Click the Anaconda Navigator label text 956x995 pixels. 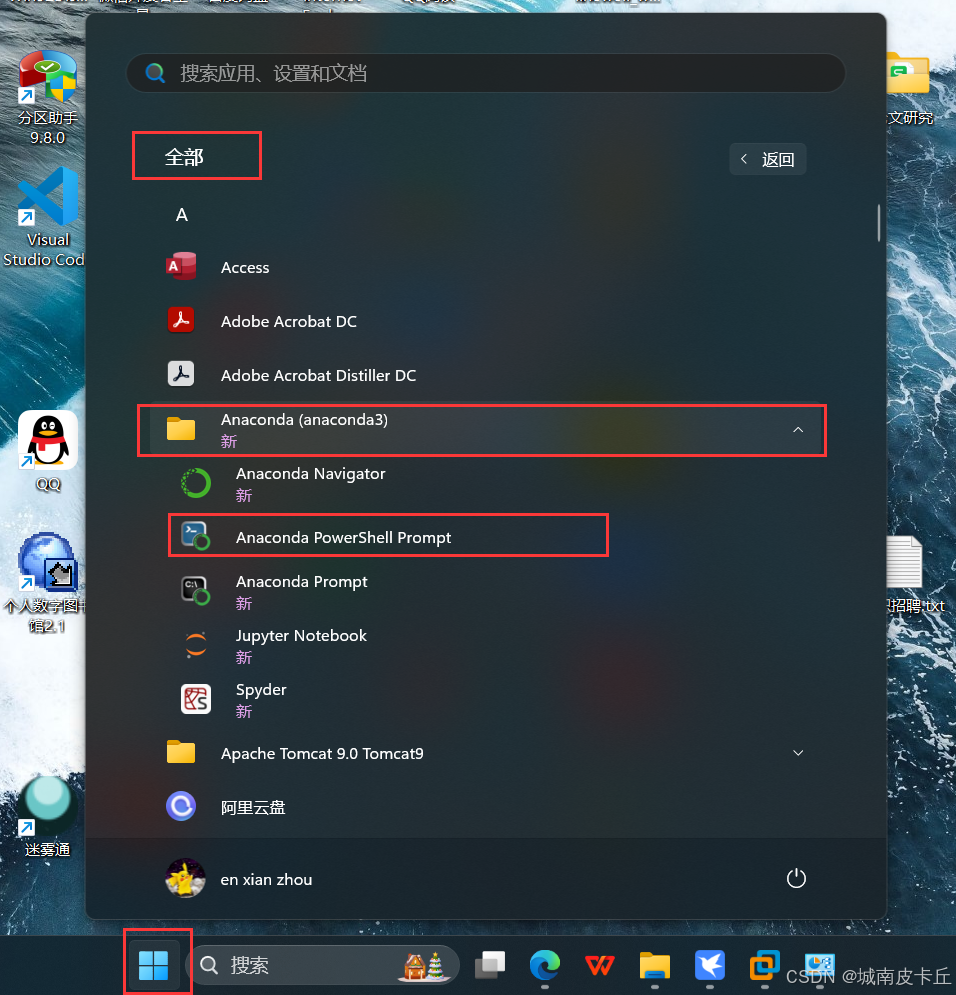click(x=311, y=474)
